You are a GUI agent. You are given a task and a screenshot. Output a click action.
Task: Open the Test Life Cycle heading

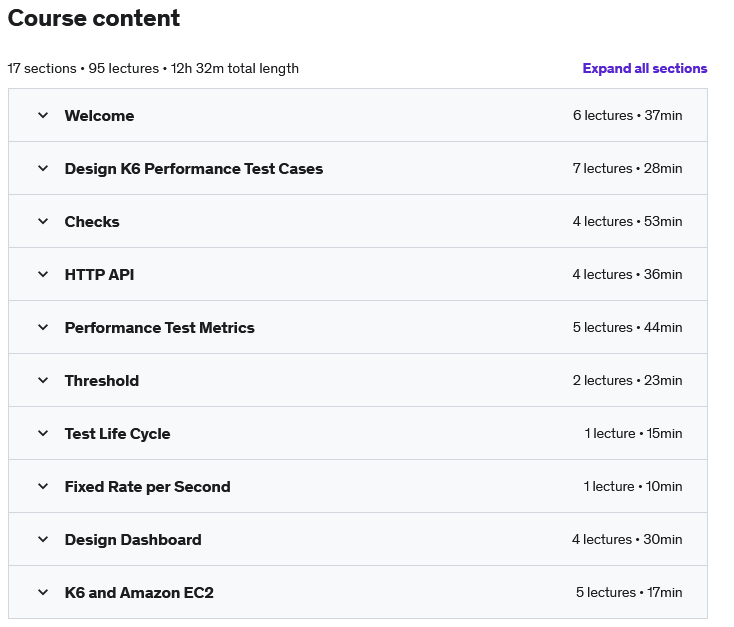coord(117,434)
